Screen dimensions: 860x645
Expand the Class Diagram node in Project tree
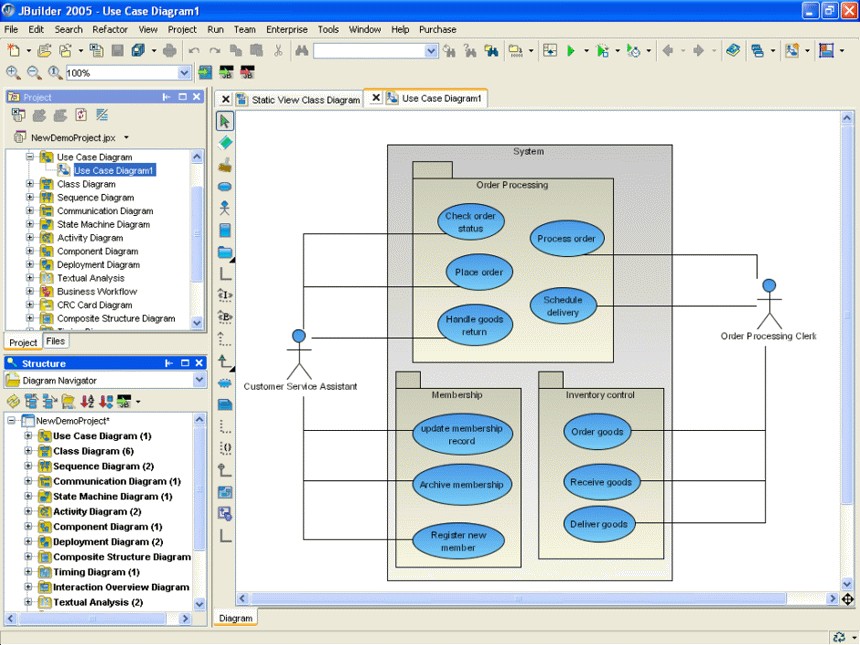[30, 184]
